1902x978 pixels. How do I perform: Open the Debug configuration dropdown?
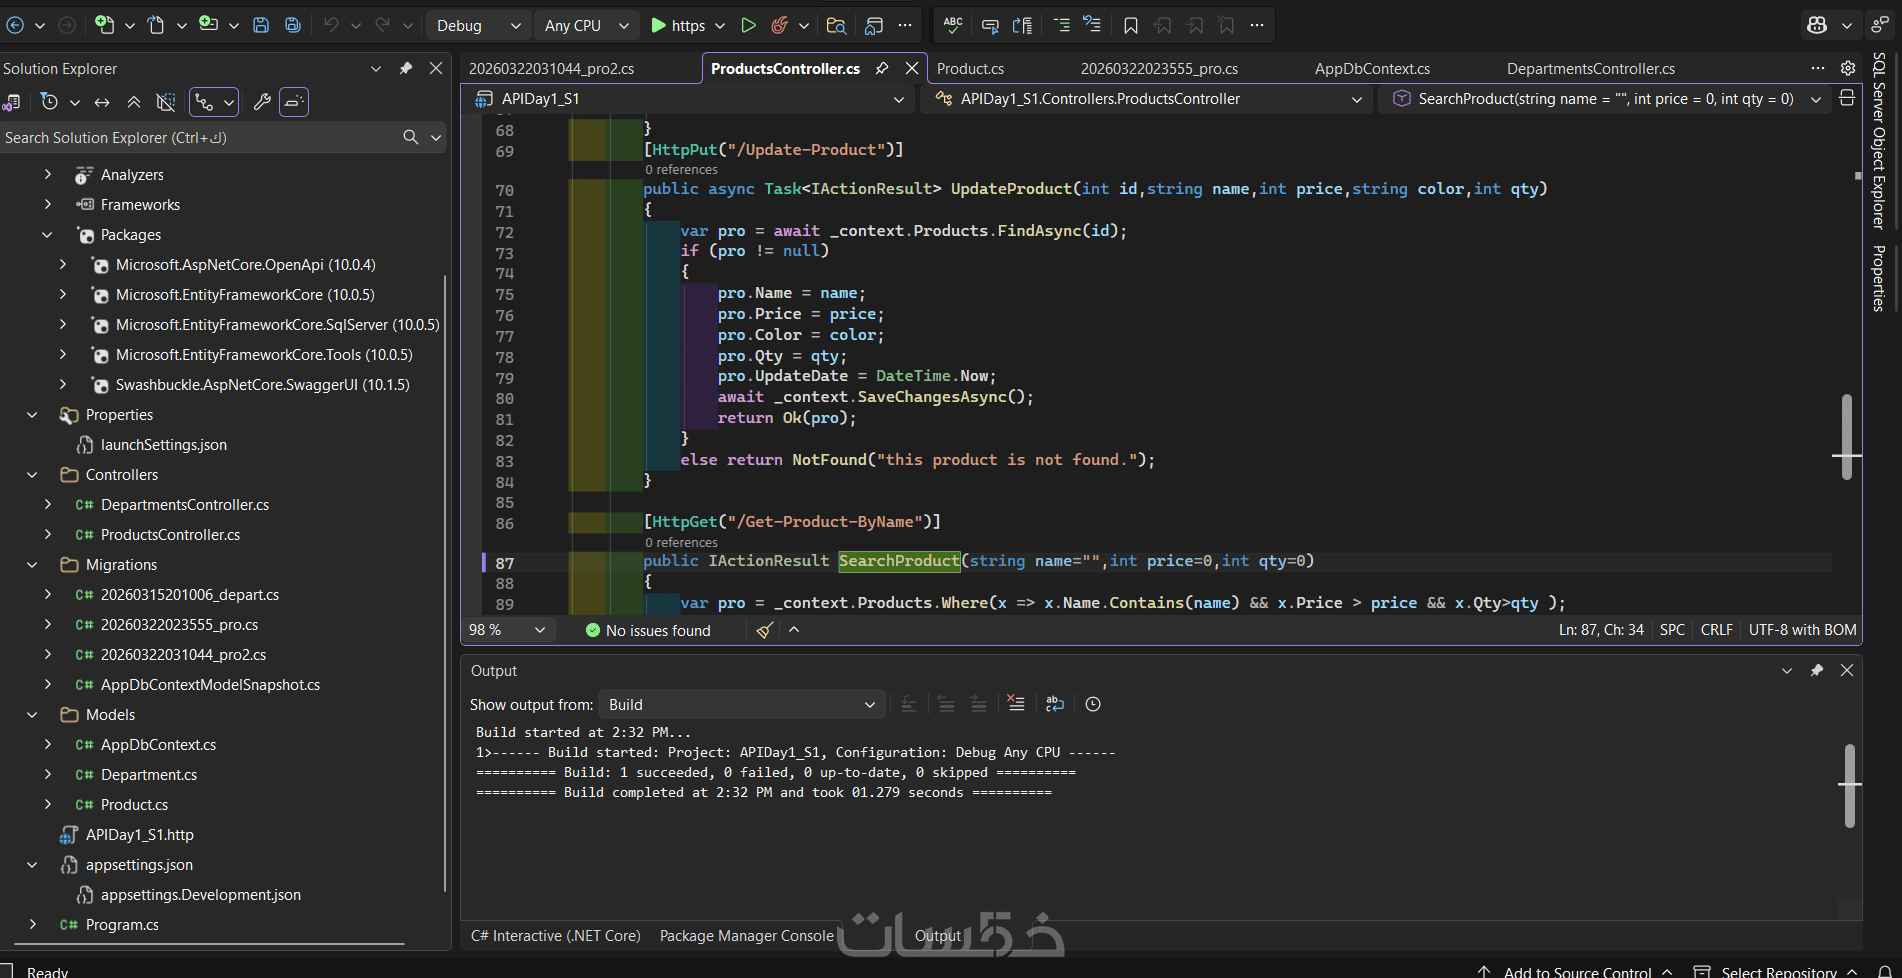(x=478, y=25)
